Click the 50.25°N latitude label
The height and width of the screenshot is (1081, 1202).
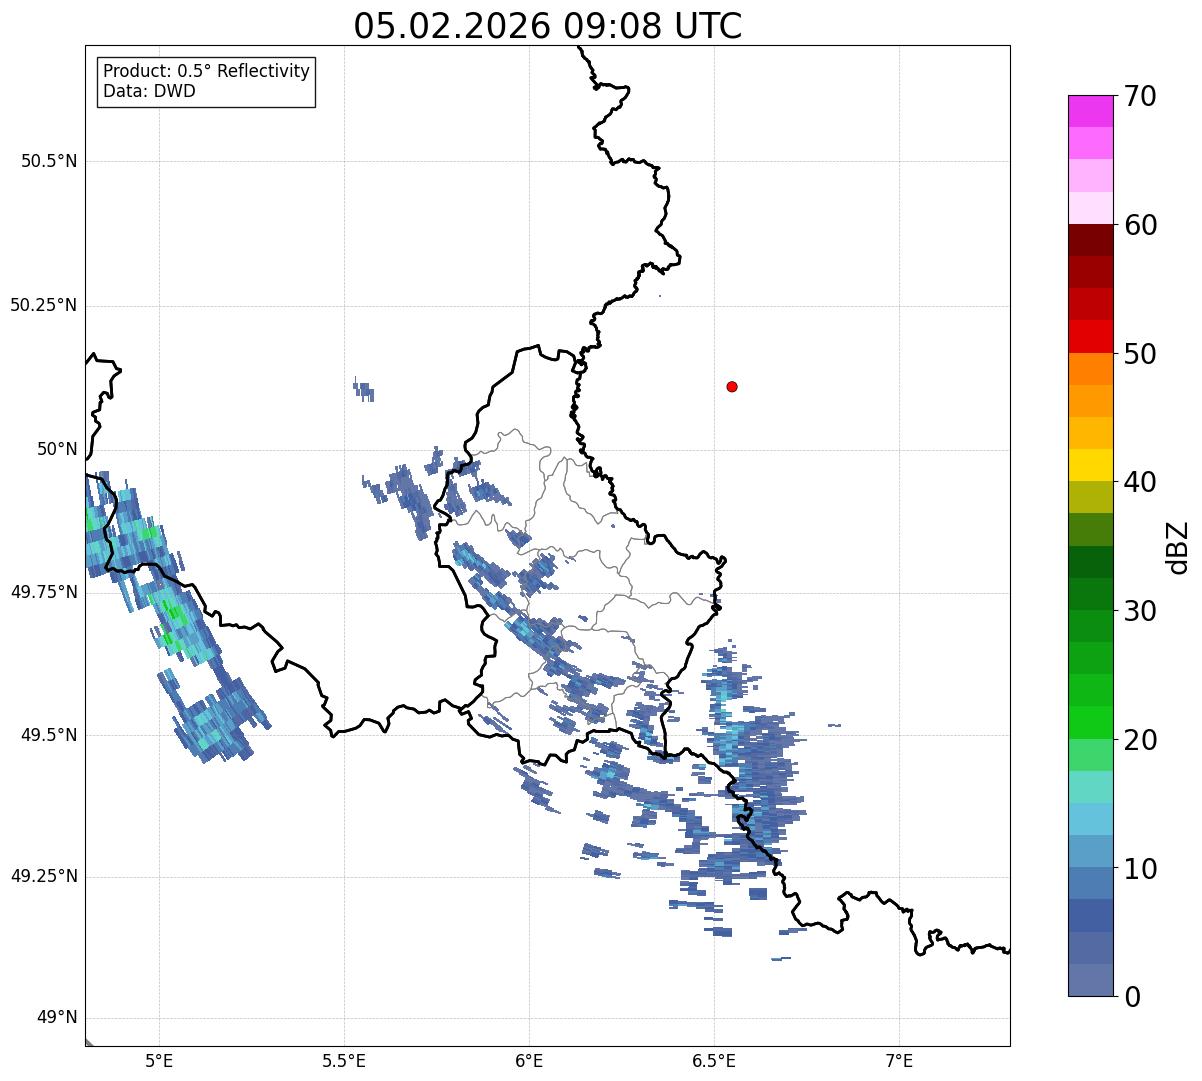click(x=44, y=305)
